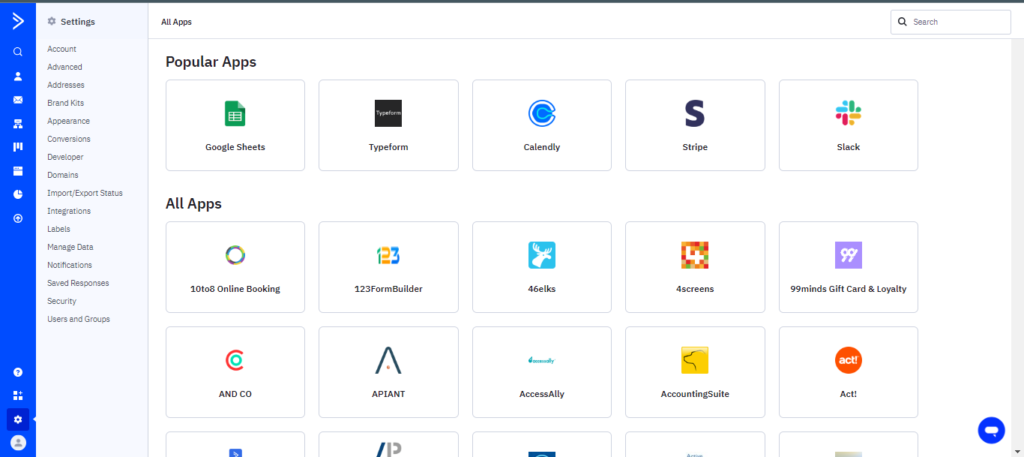Viewport: 1024px width, 457px height.
Task: Open Developer settings
Action: pyautogui.click(x=65, y=157)
